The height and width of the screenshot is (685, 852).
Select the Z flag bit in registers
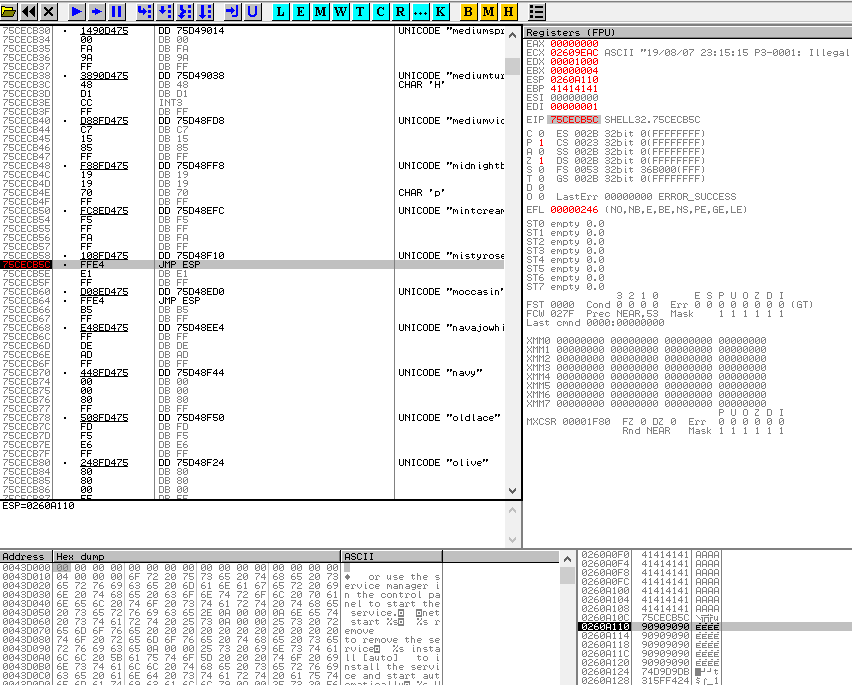tap(541, 161)
